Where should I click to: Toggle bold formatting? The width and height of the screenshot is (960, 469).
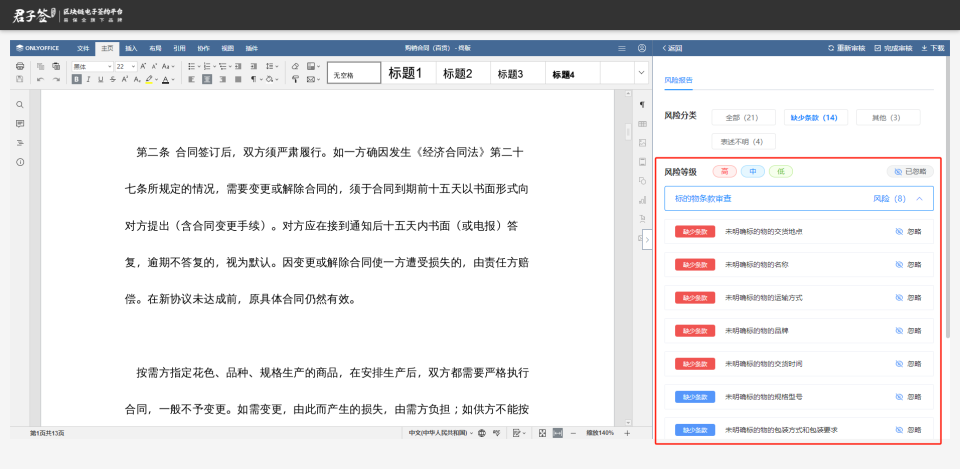click(76, 79)
